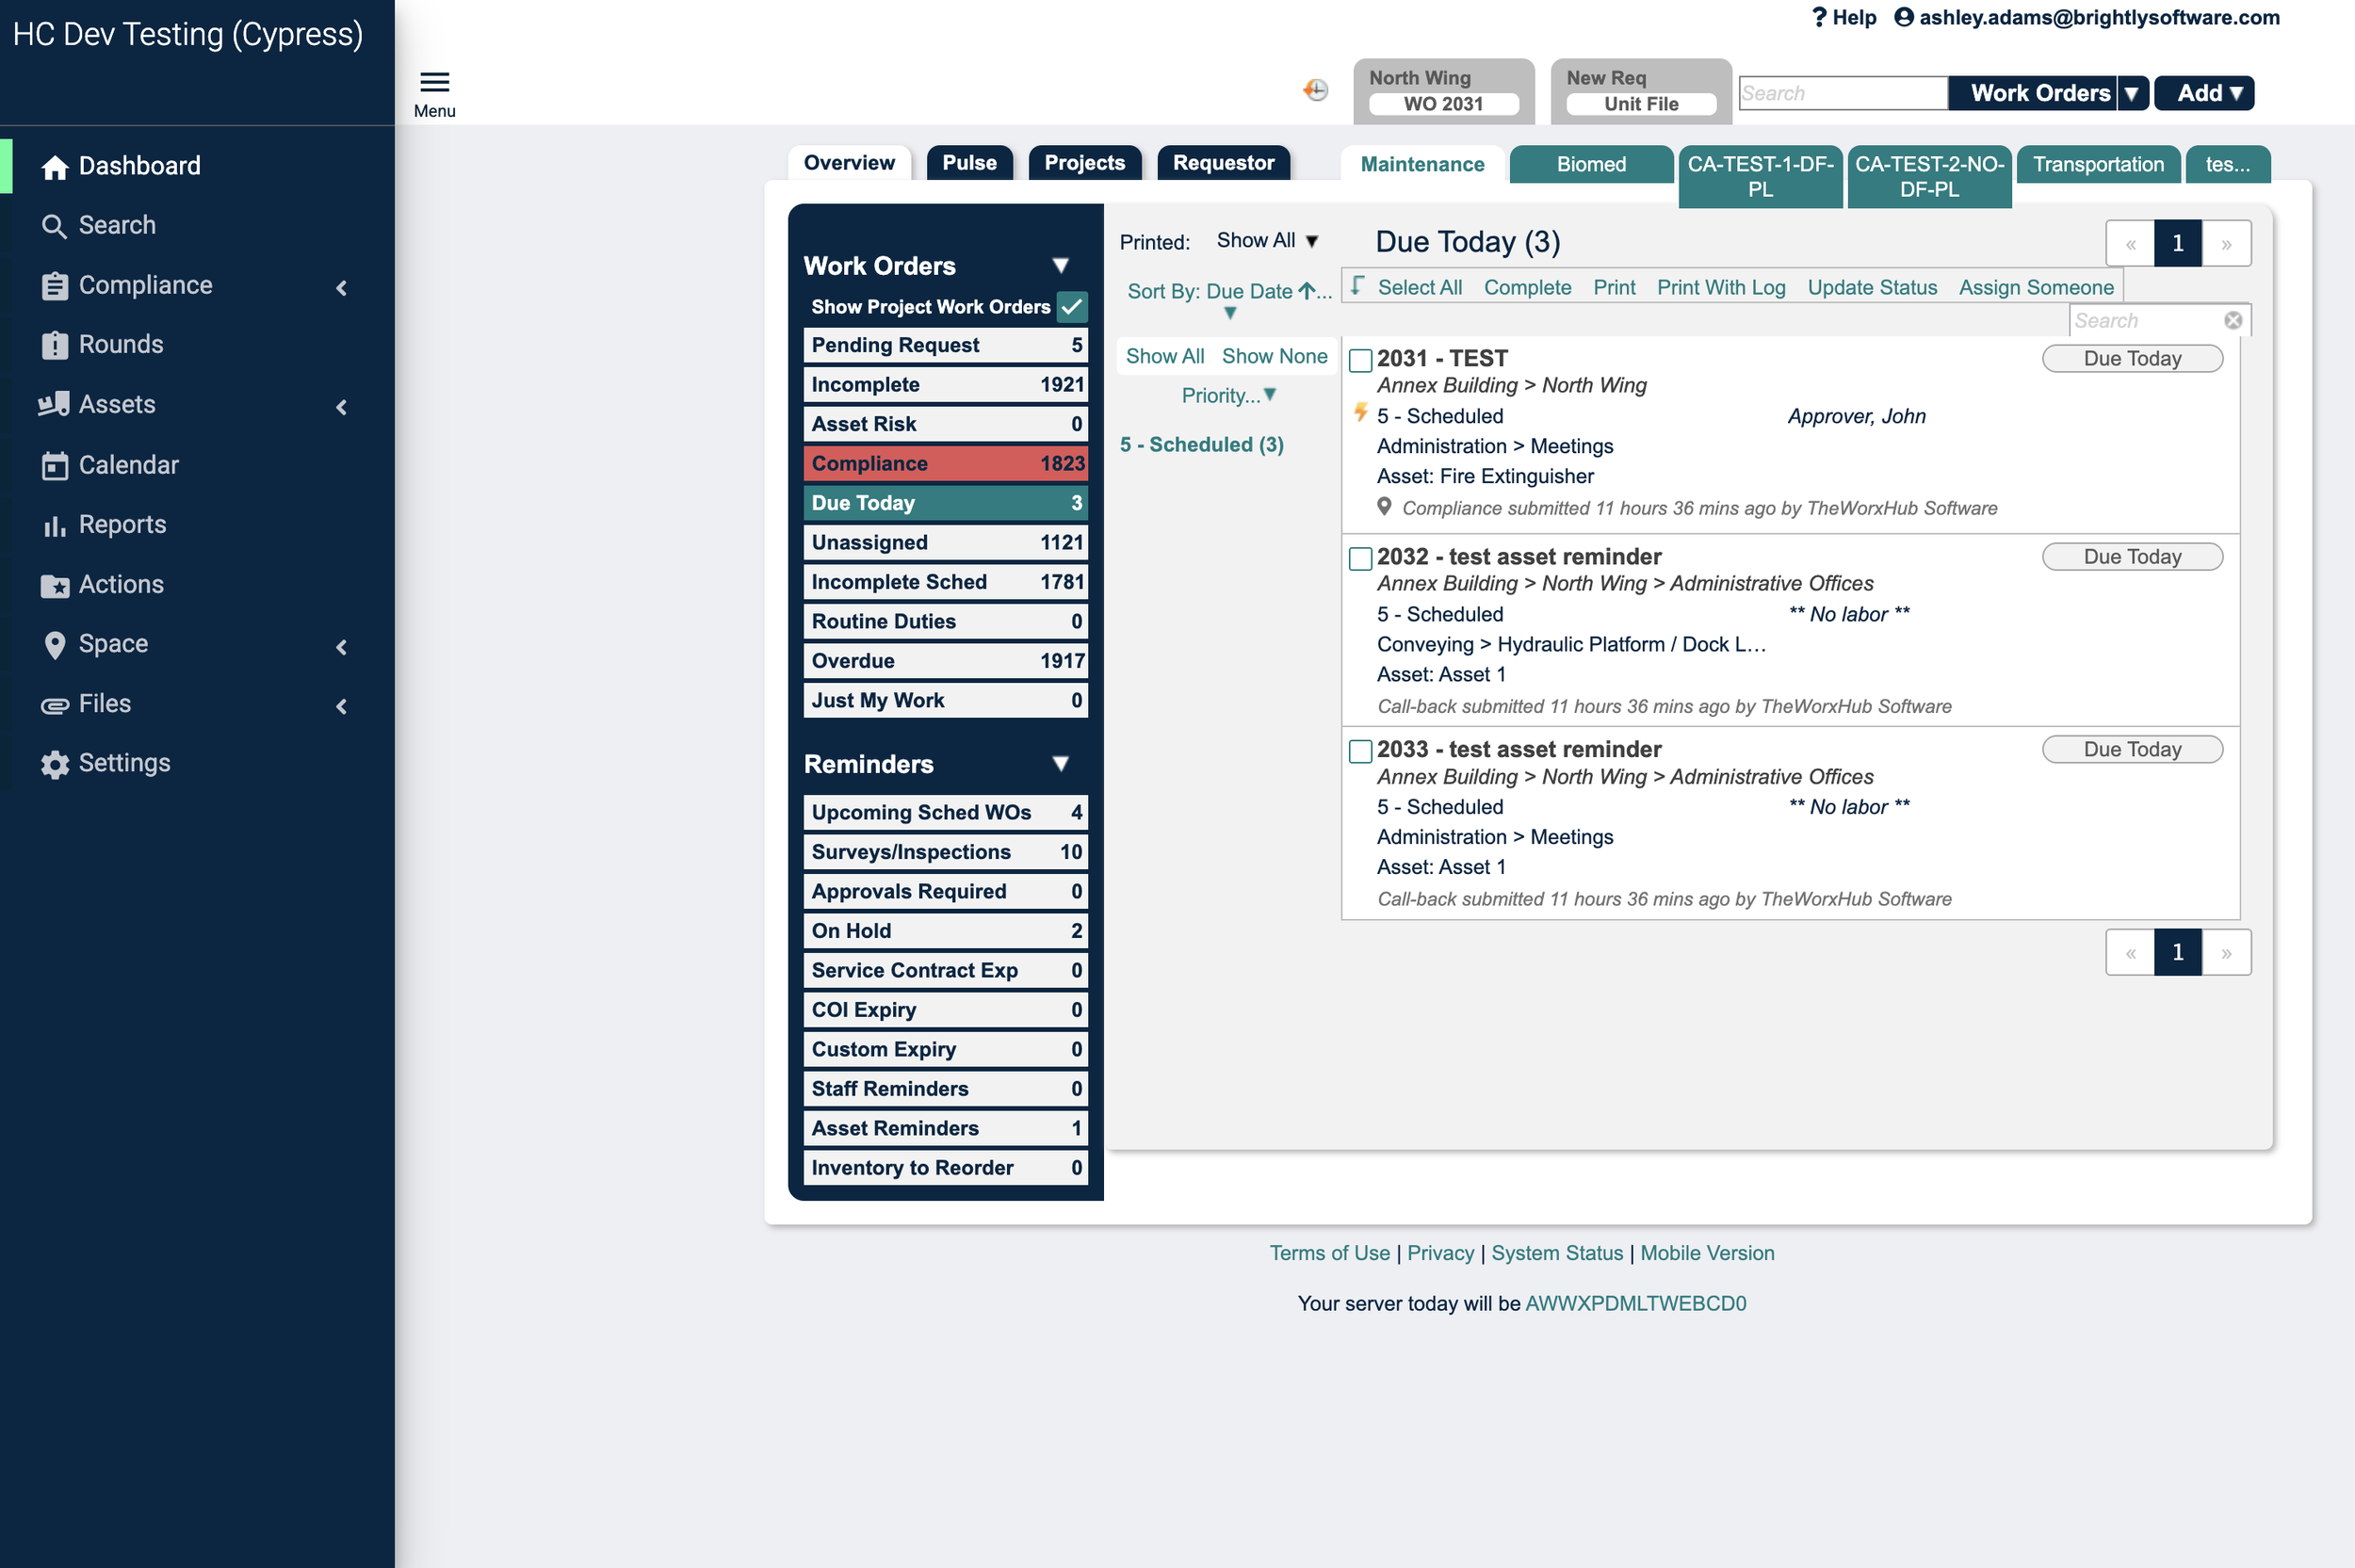Click the Rounds clipboard icon

tap(54, 345)
